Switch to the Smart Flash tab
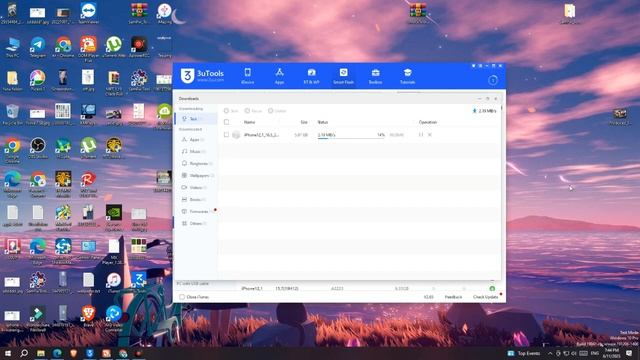Screen dimensions: 640x360 pyautogui.click(x=343, y=76)
